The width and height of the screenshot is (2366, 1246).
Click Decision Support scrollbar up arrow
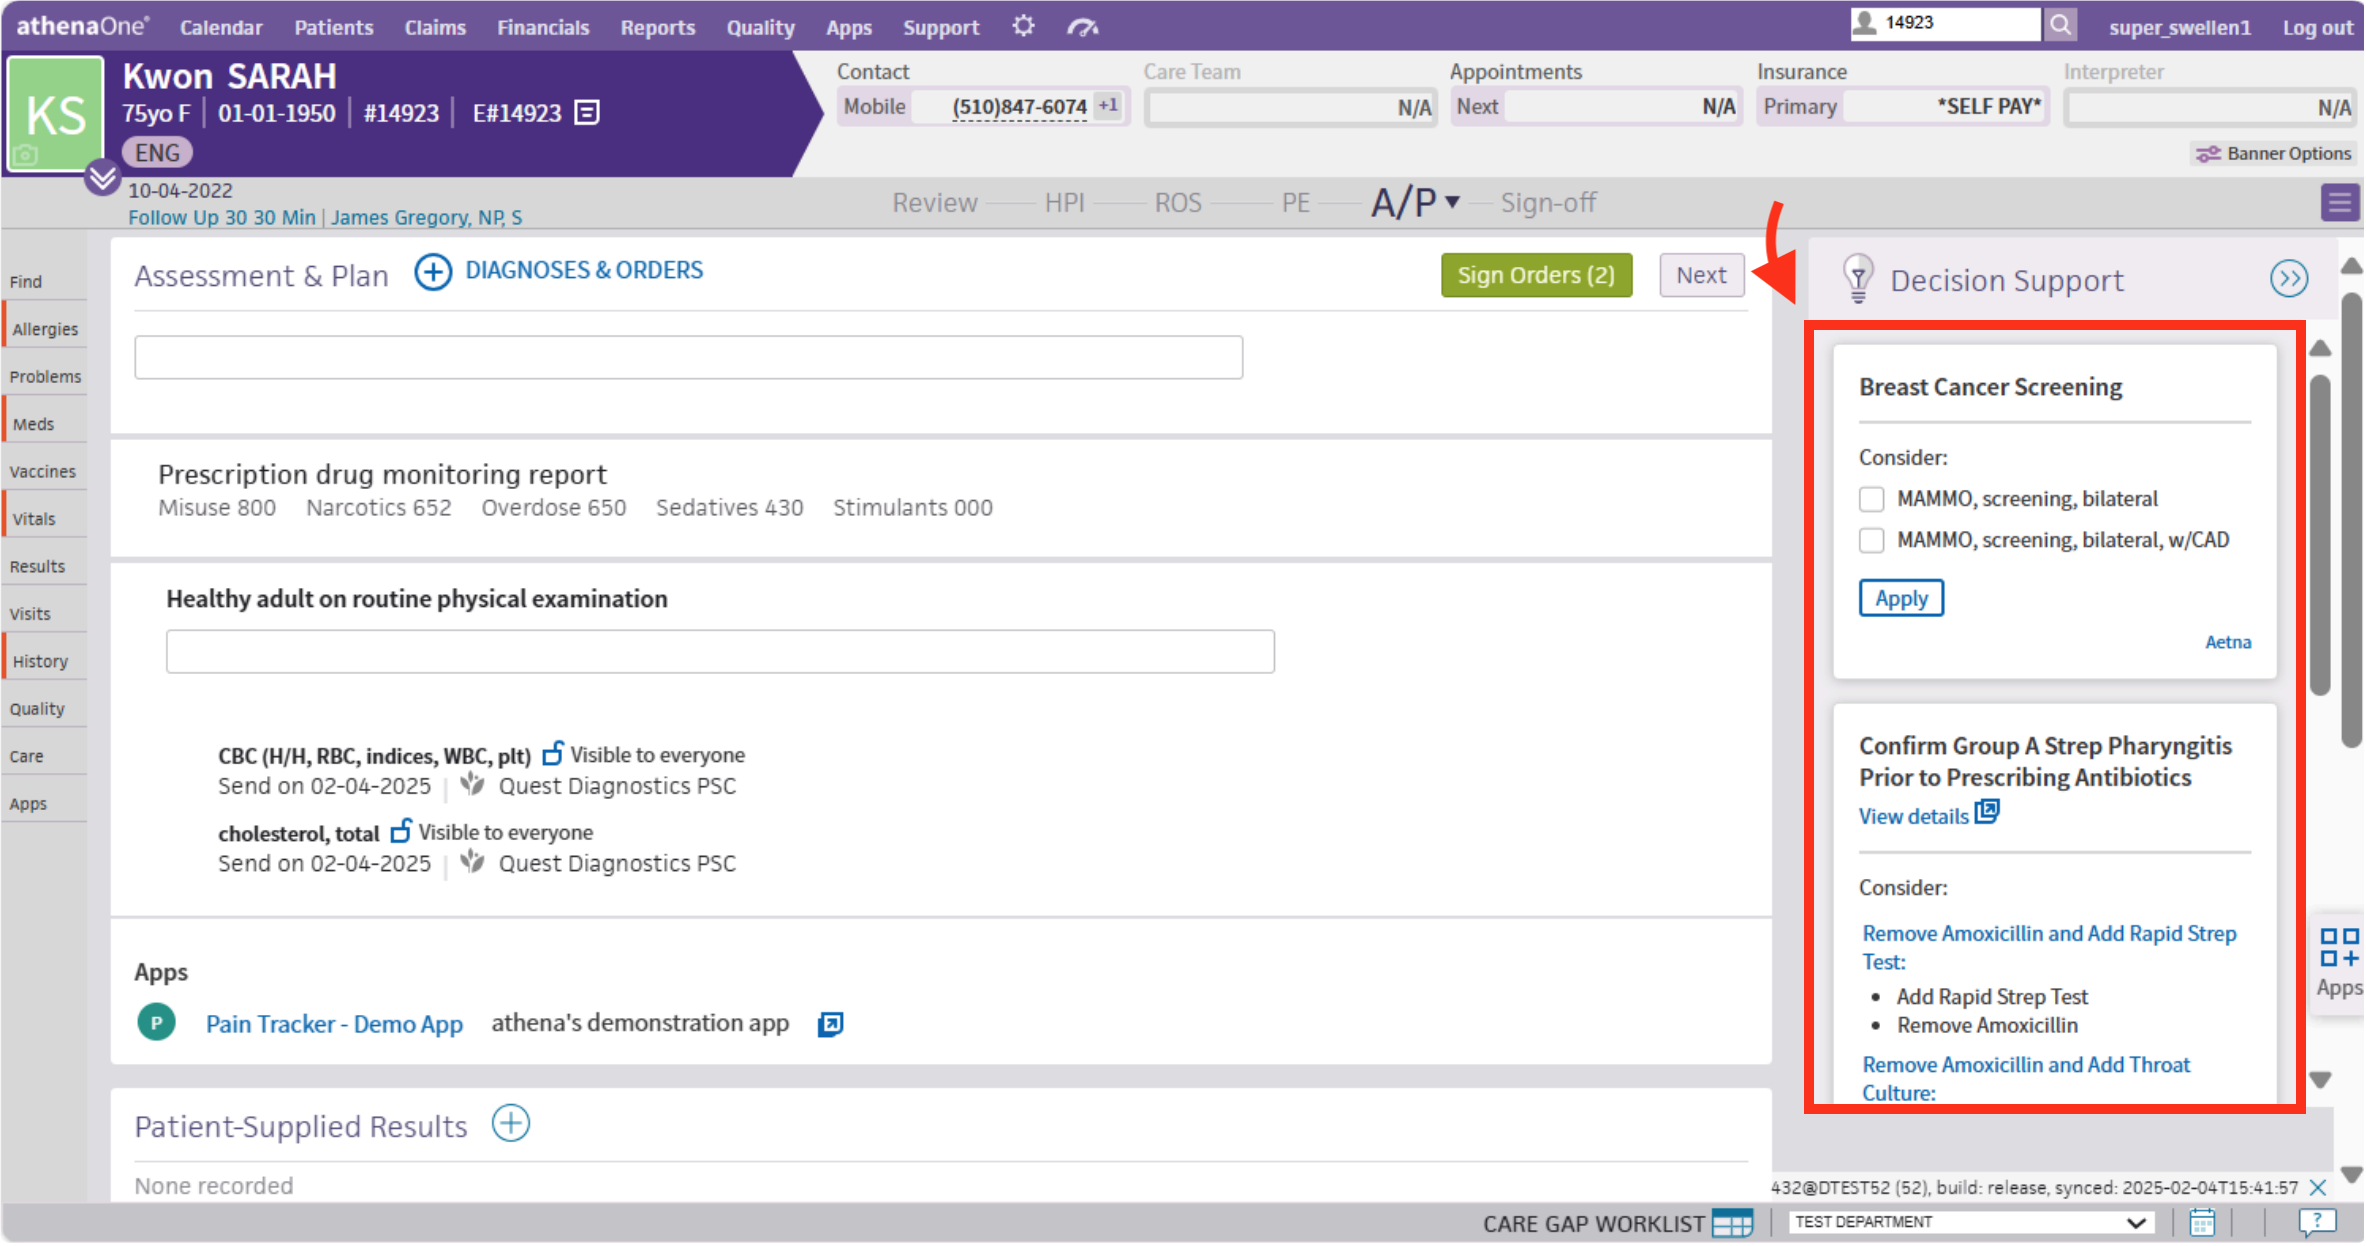point(2320,348)
